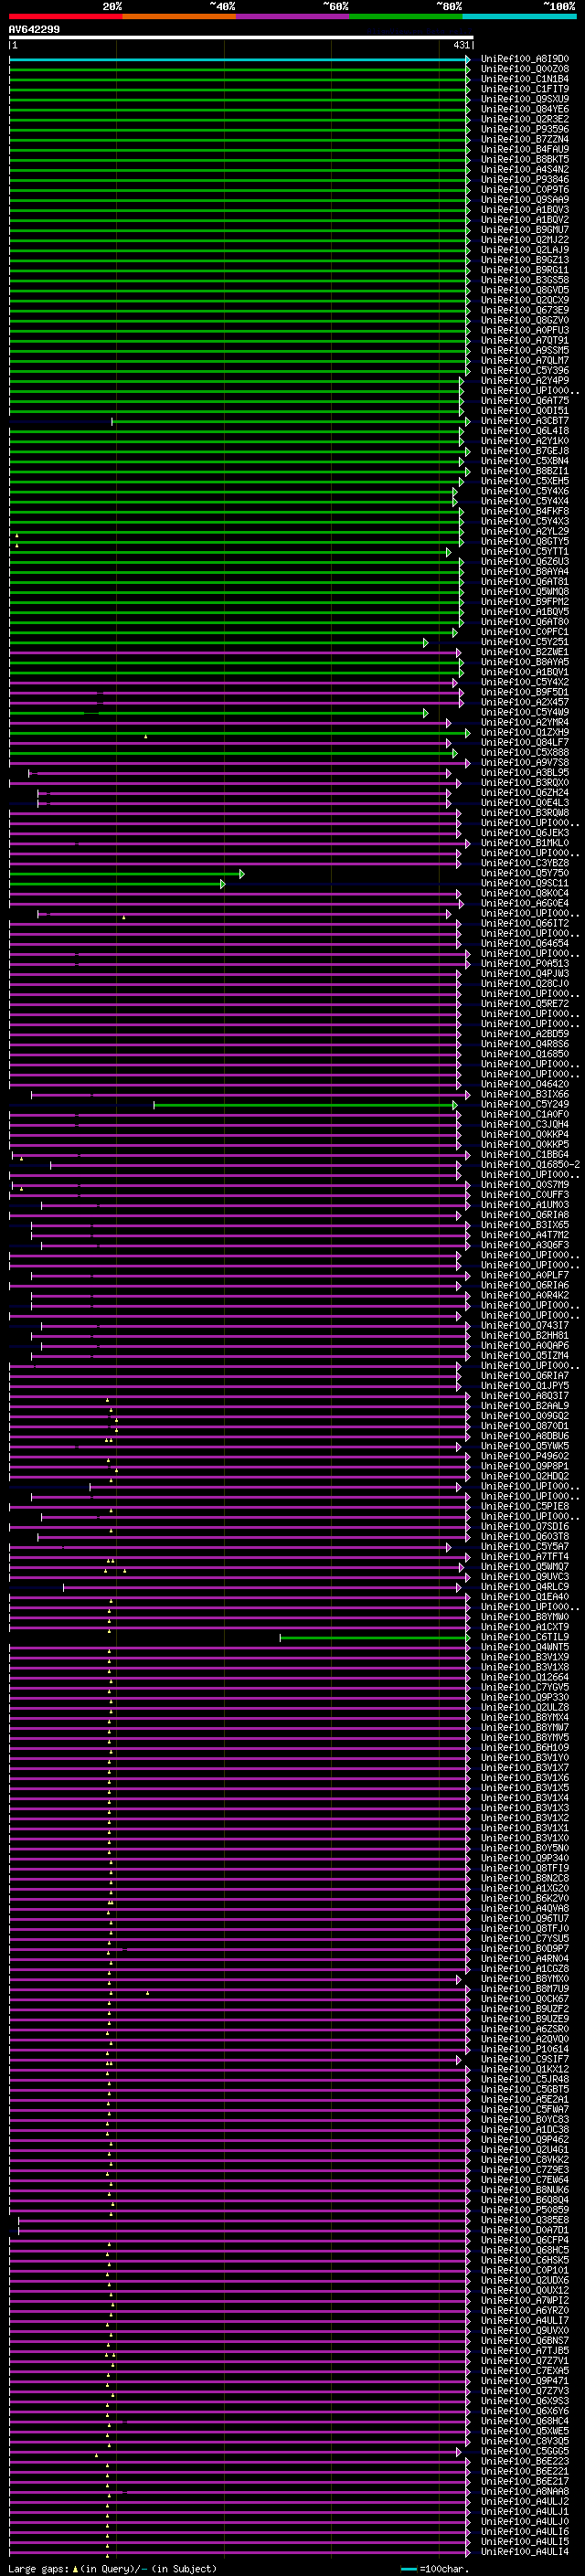Viewport: 585px width, 2576px height.
Task: Open the UniRef100_P93596 hit link
Action: (525, 129)
